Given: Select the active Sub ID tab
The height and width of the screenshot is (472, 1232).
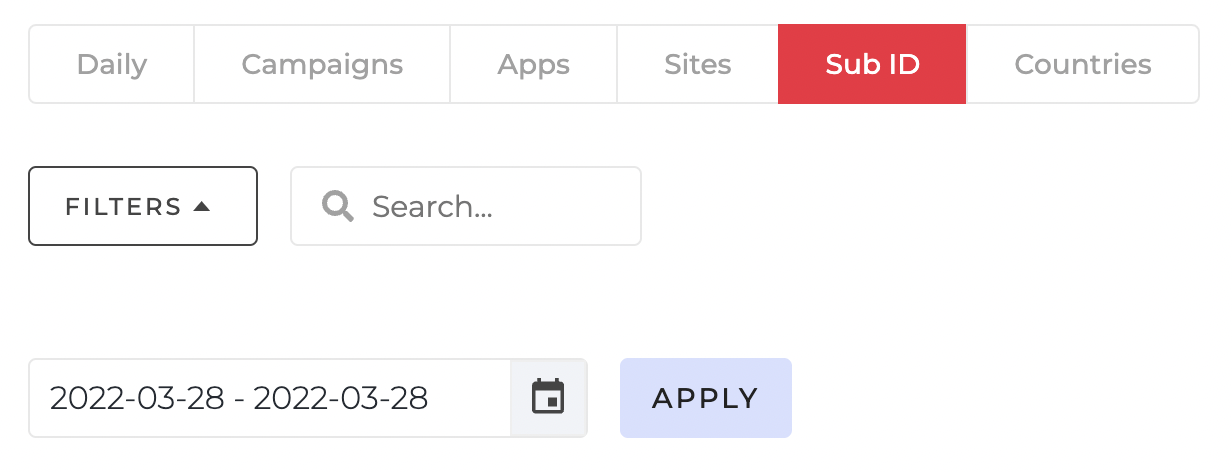Looking at the screenshot, I should (872, 64).
